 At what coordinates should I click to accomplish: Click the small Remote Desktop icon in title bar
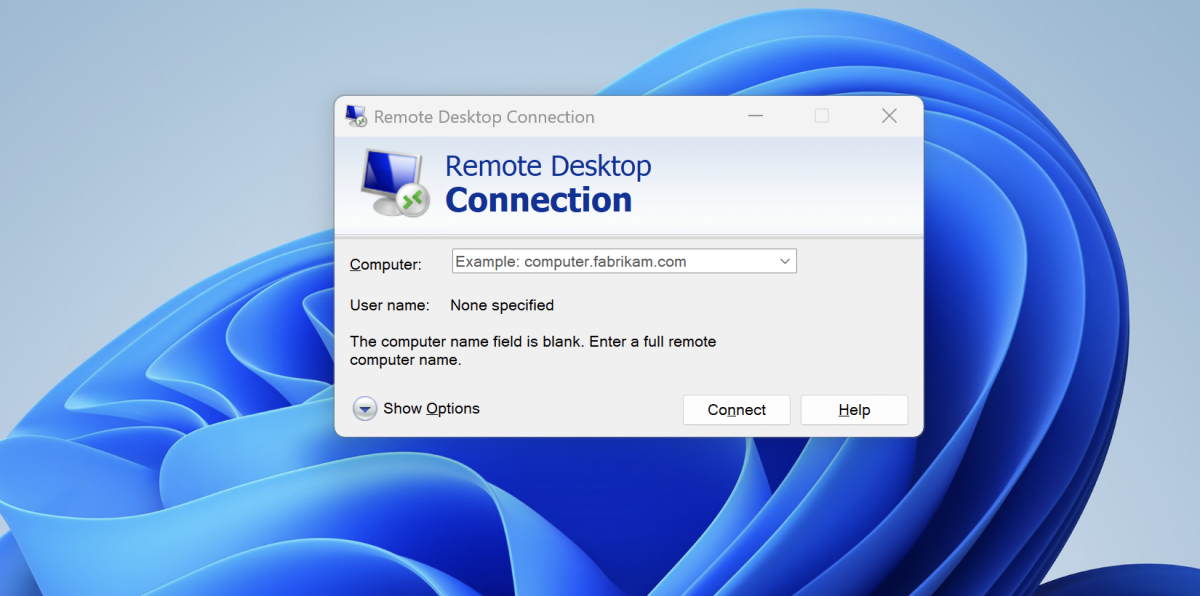click(356, 116)
